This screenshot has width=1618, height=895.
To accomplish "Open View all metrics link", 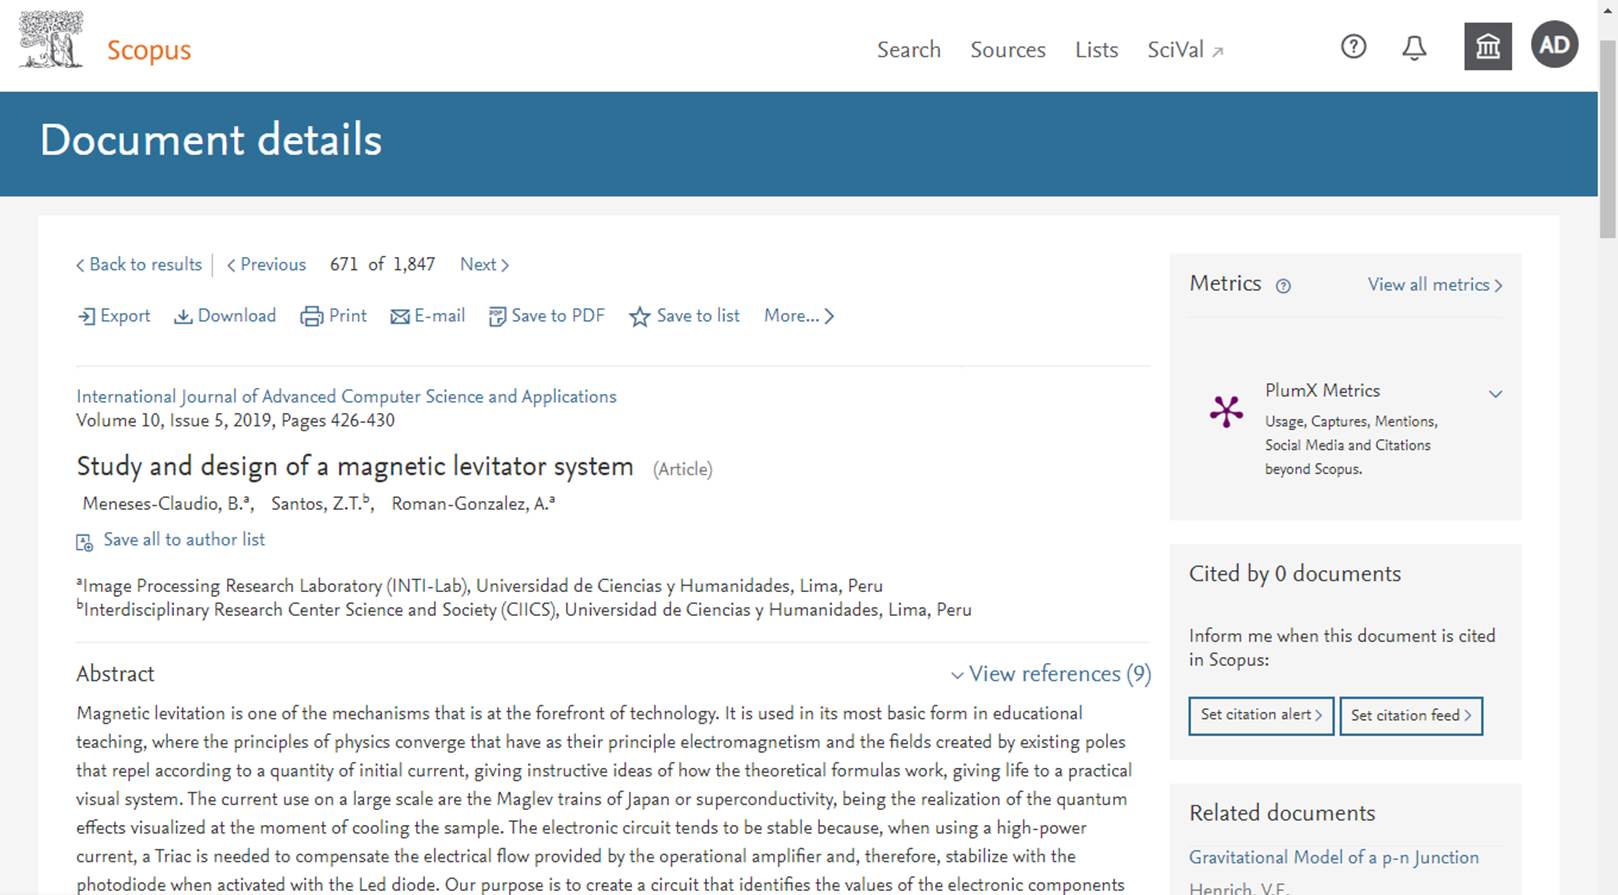I will tap(1435, 285).
